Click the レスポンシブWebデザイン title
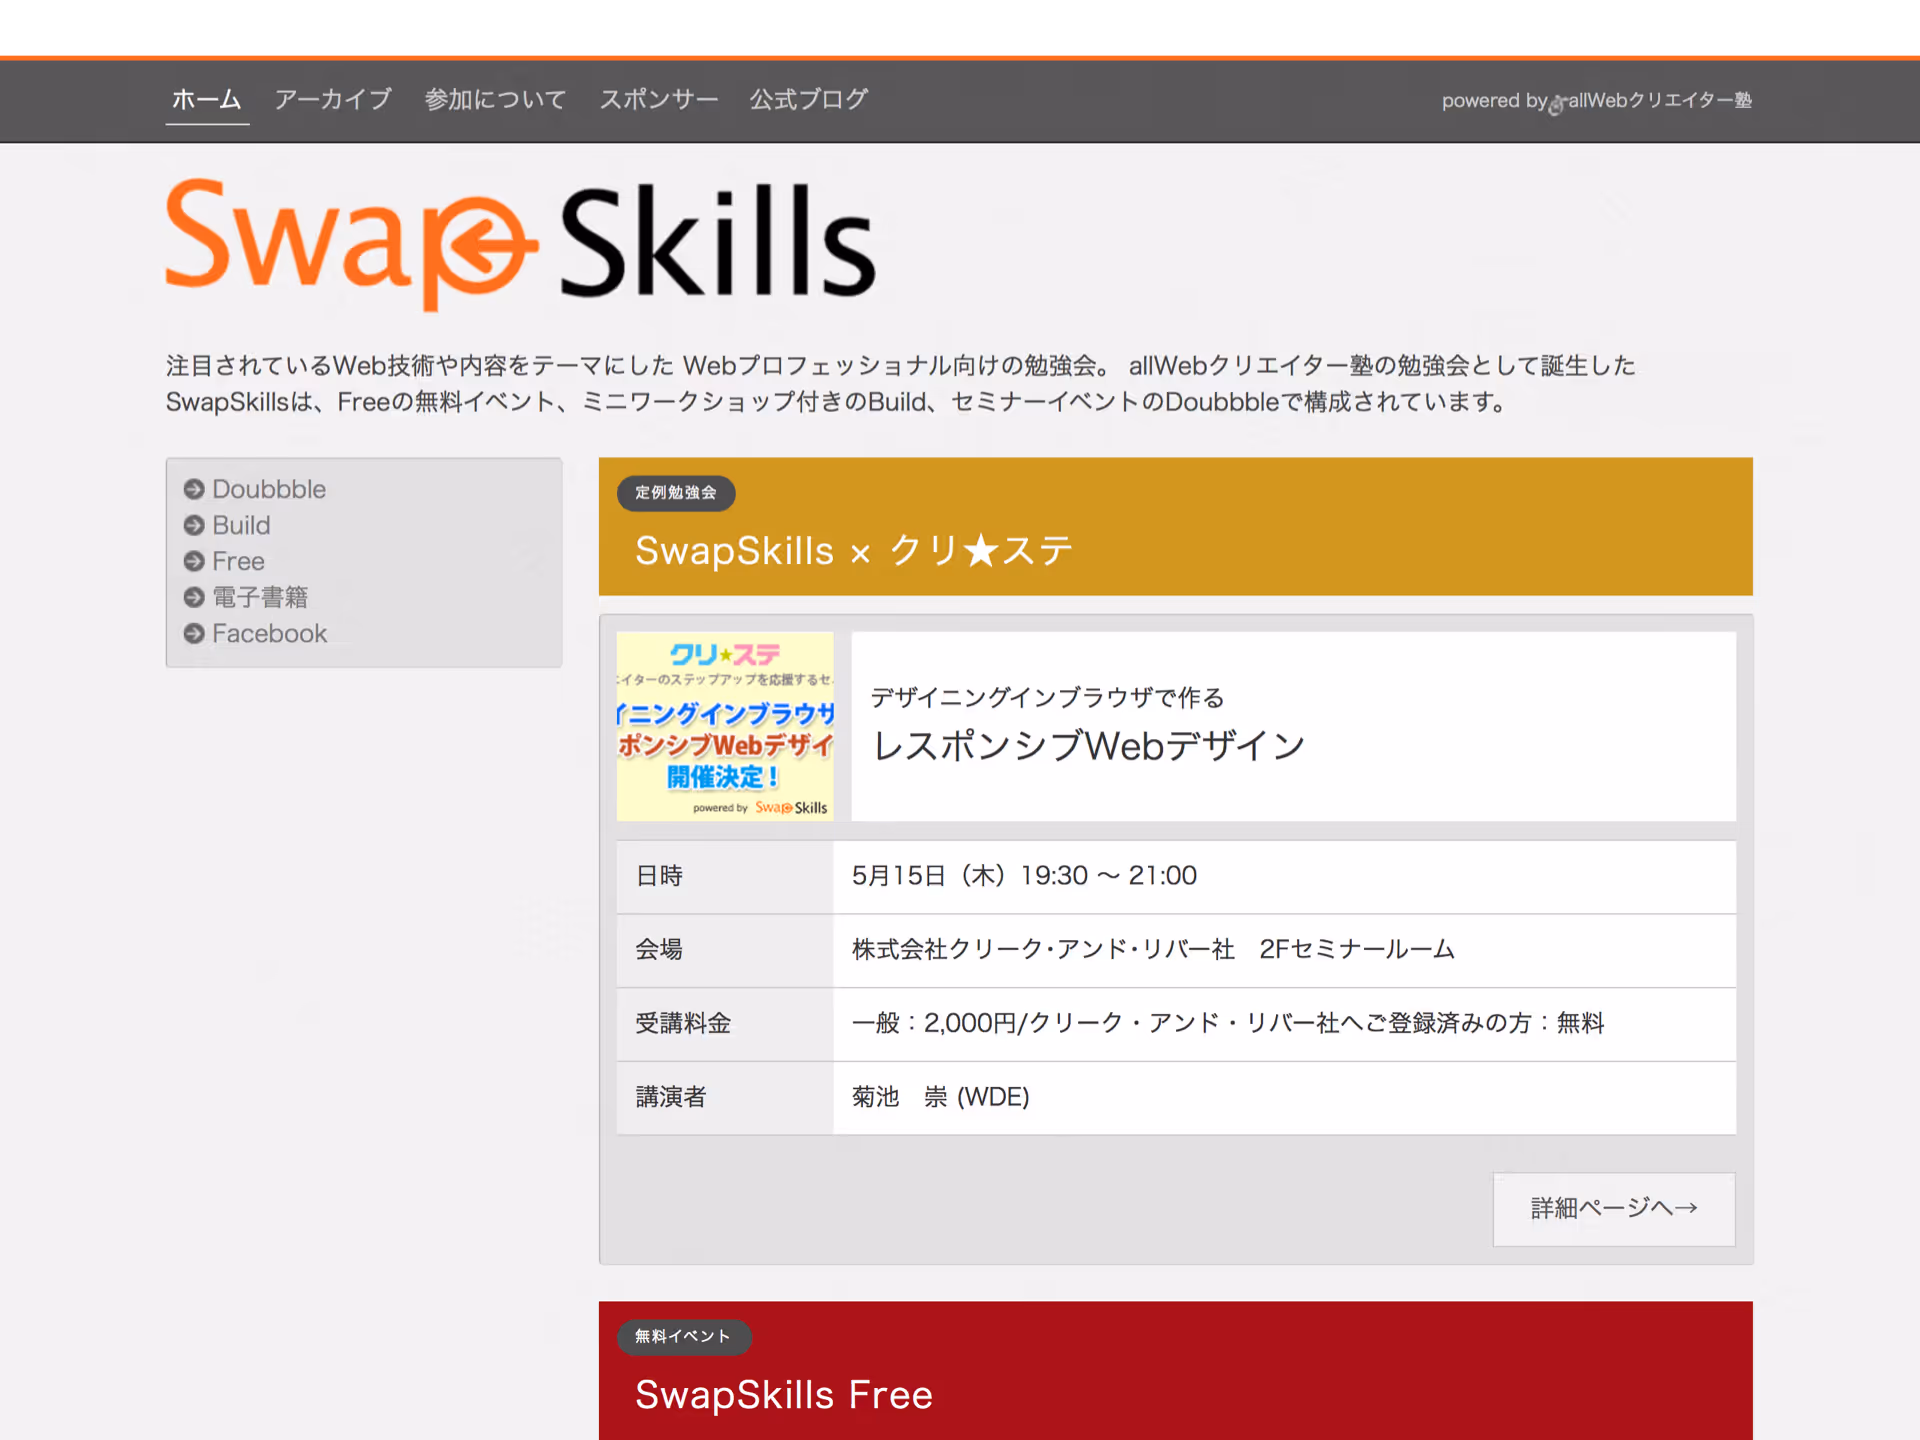 [1090, 746]
